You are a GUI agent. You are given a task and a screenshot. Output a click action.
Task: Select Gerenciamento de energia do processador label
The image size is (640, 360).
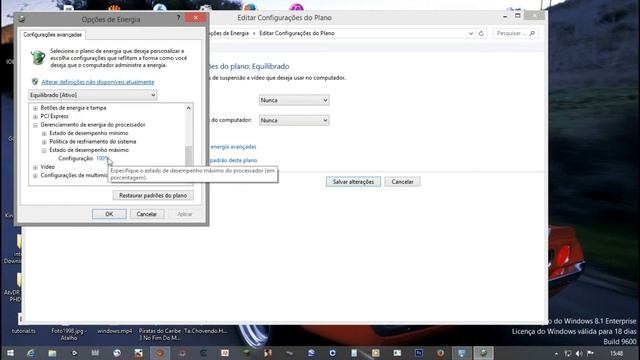93,124
